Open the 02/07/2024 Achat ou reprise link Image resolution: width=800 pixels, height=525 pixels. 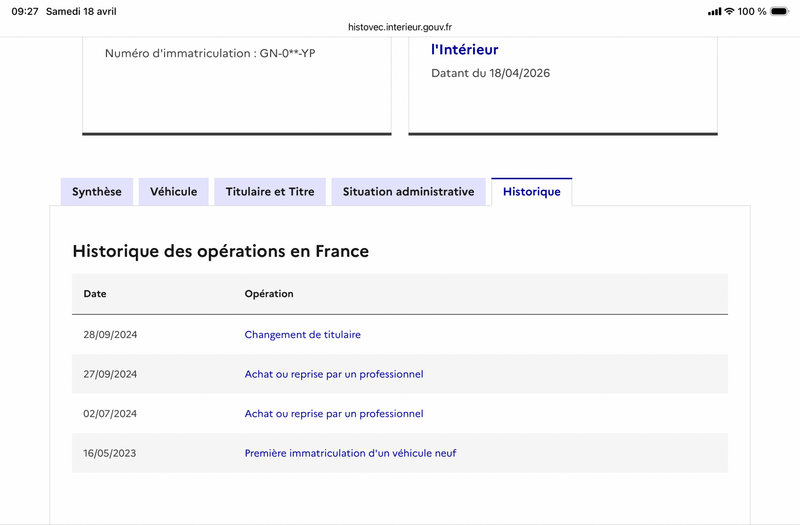click(x=334, y=414)
